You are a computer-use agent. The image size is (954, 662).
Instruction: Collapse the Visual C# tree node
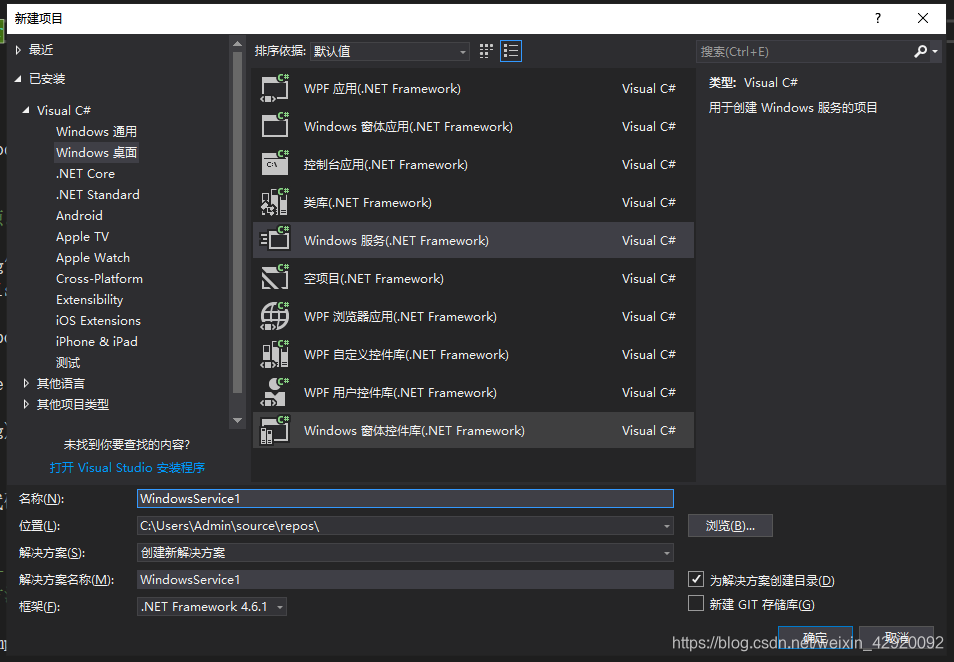pyautogui.click(x=26, y=110)
